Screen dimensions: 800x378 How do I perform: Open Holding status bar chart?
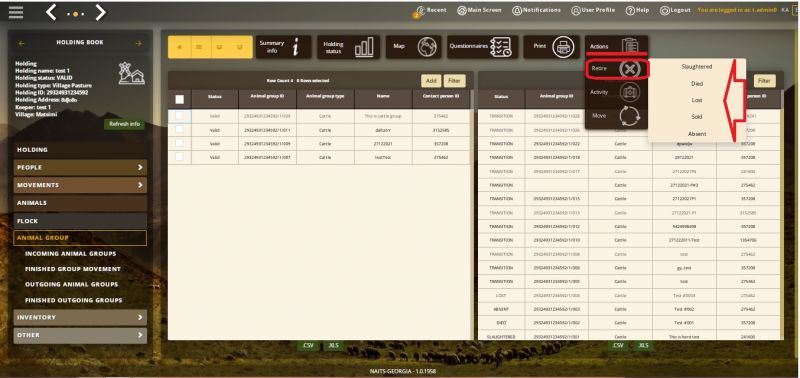click(x=348, y=47)
